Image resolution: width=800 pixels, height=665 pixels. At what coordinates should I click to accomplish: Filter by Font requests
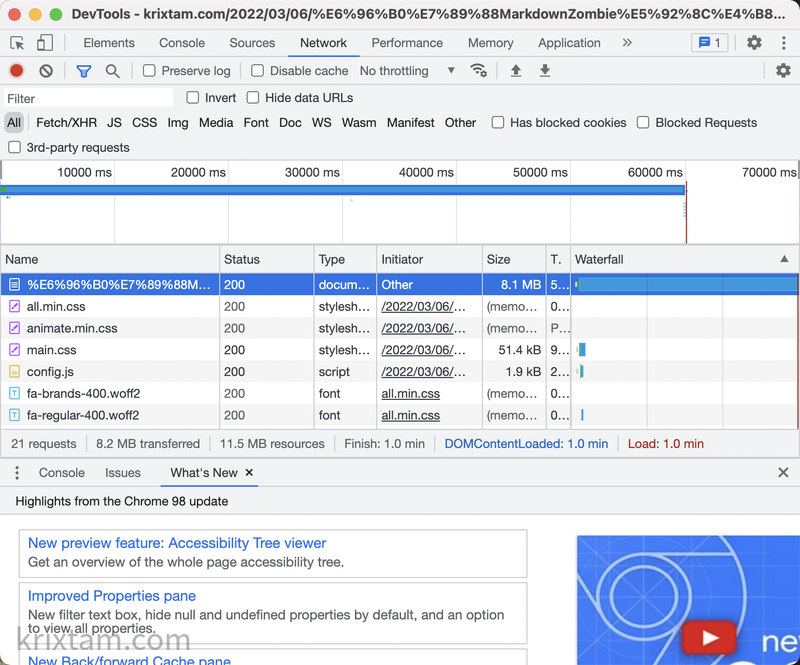pos(256,122)
